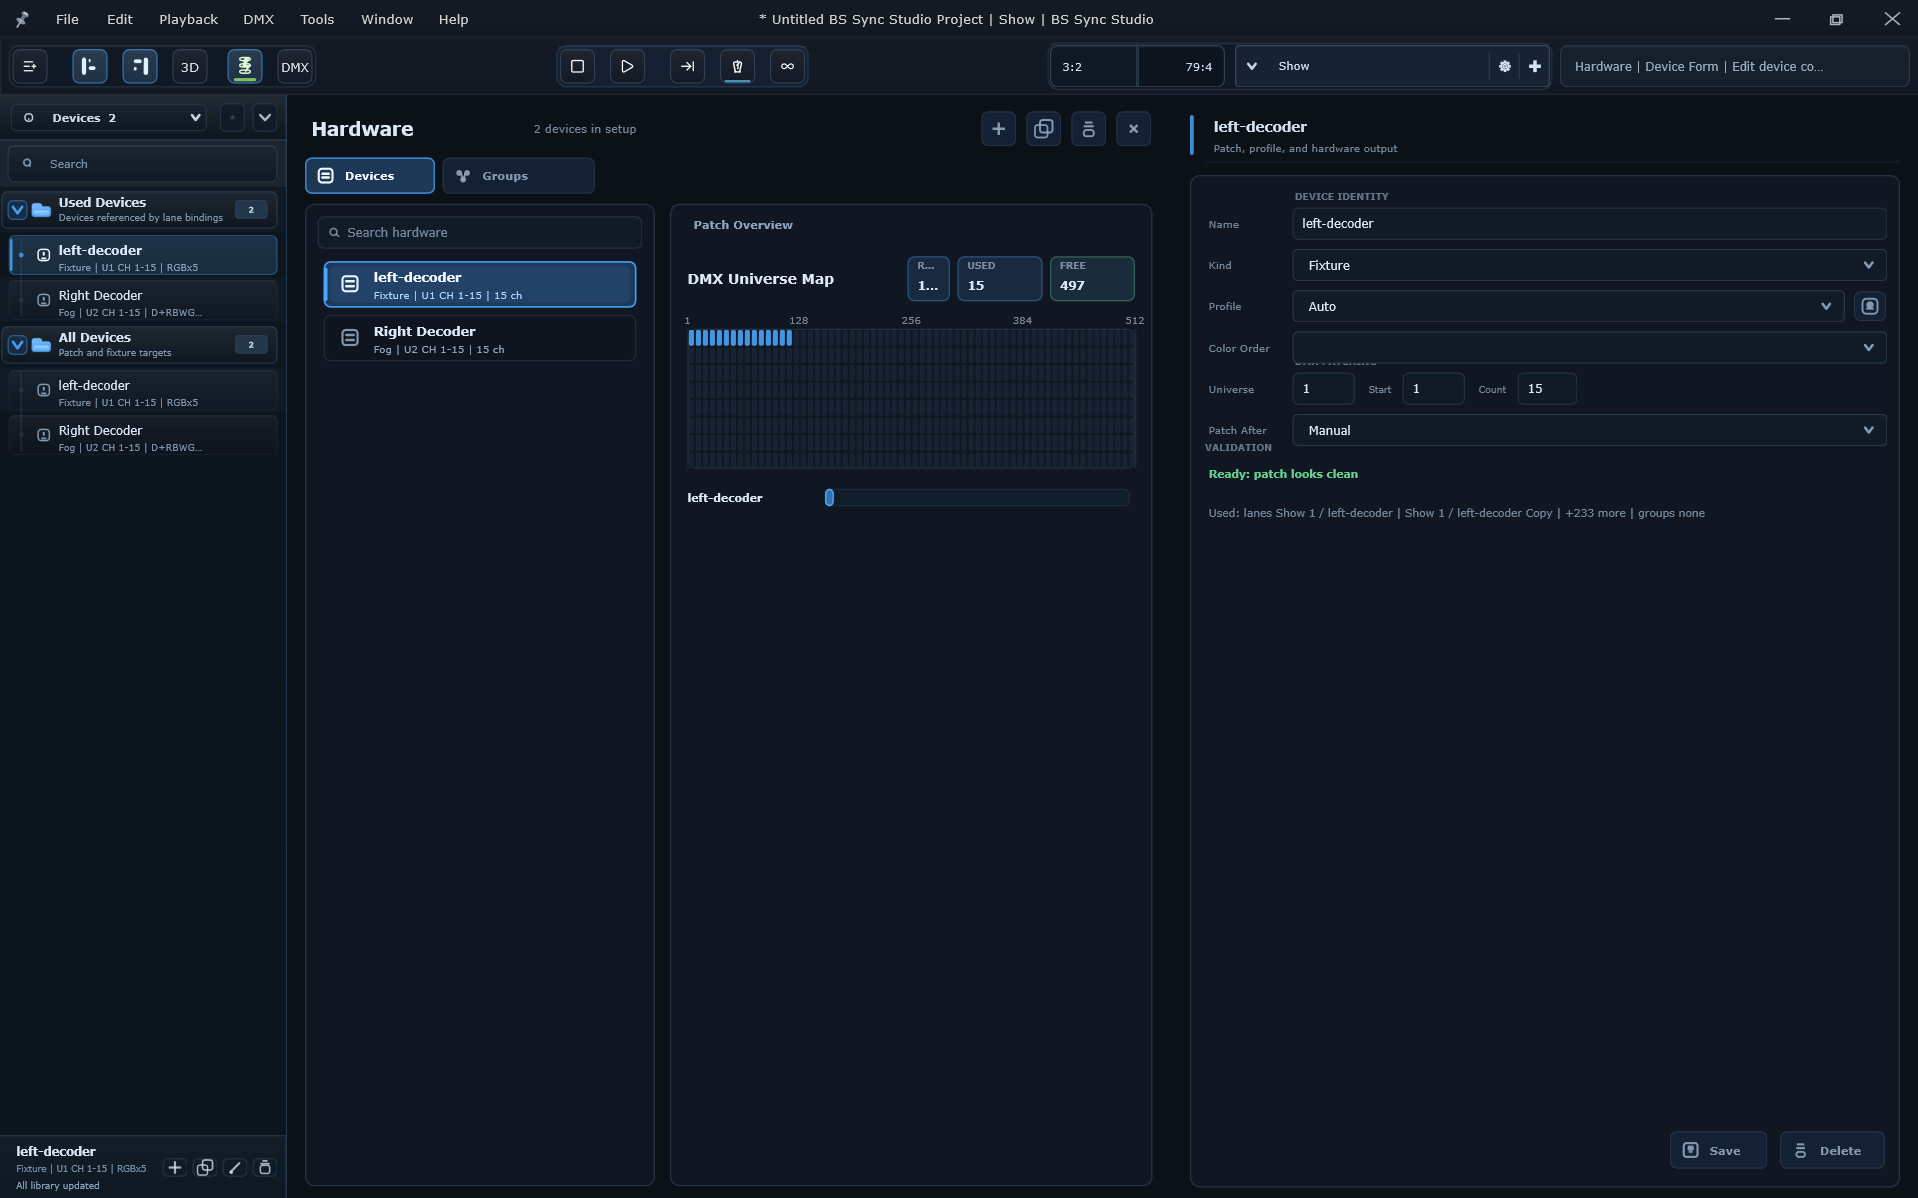Collapse the All Devices folder checkbox
Screen dimensions: 1918x1198
pyautogui.click(x=17, y=345)
